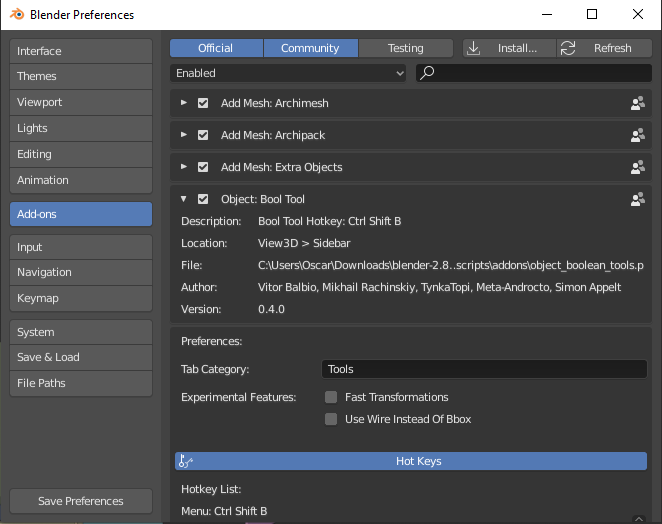Click the Blender logo icon in title bar
The width and height of the screenshot is (662, 524).
[x=17, y=14]
